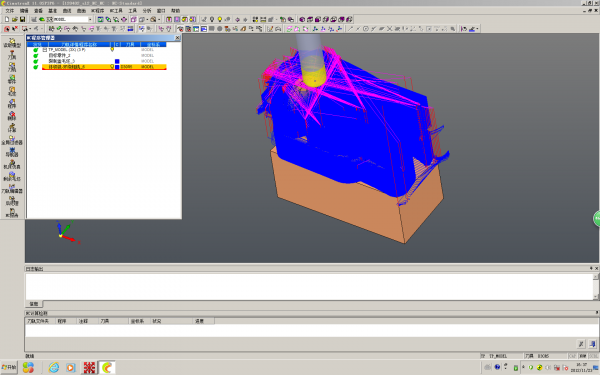This screenshot has width=600, height=375.
Task: Click the 读取模型 load model sidebar icon
Action: [x=12, y=42]
